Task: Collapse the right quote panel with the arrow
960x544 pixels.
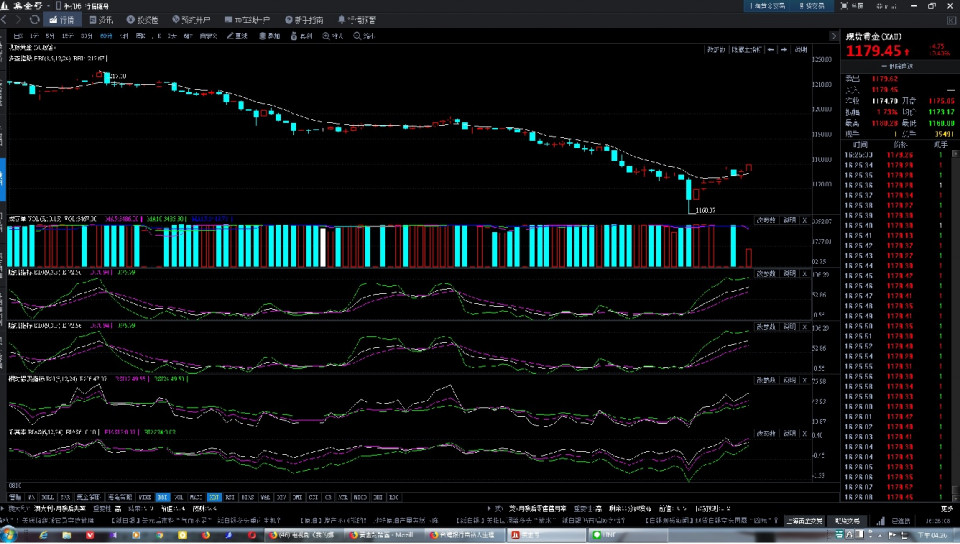Action: coord(834,36)
